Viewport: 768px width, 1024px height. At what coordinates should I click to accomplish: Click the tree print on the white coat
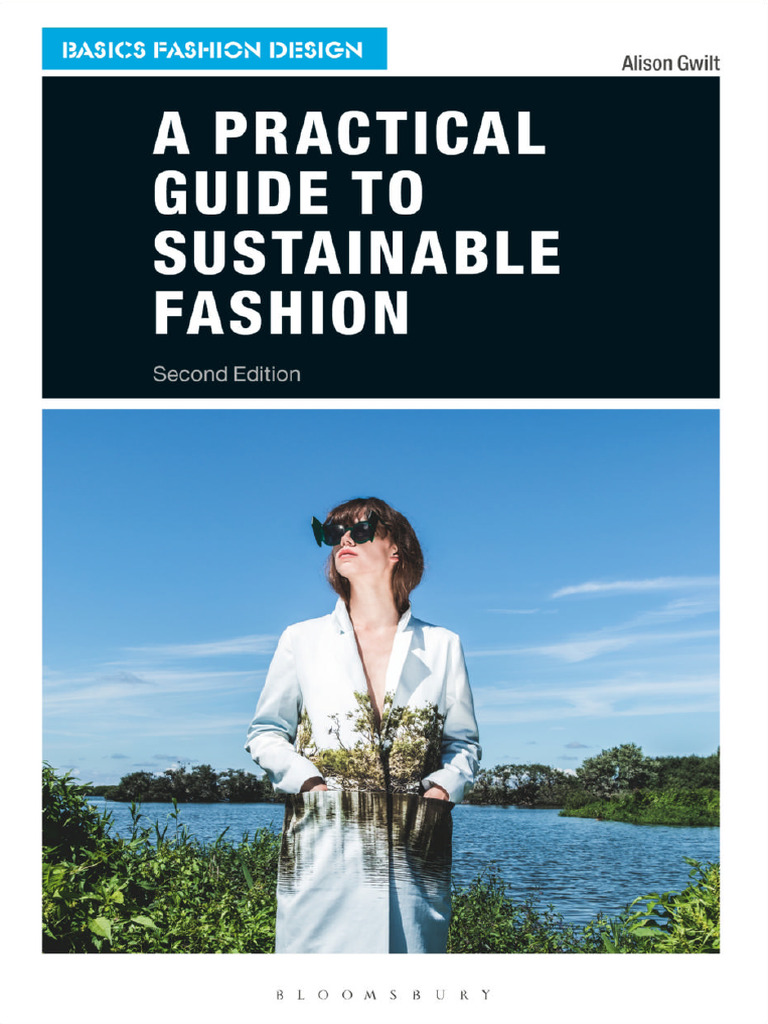372,744
